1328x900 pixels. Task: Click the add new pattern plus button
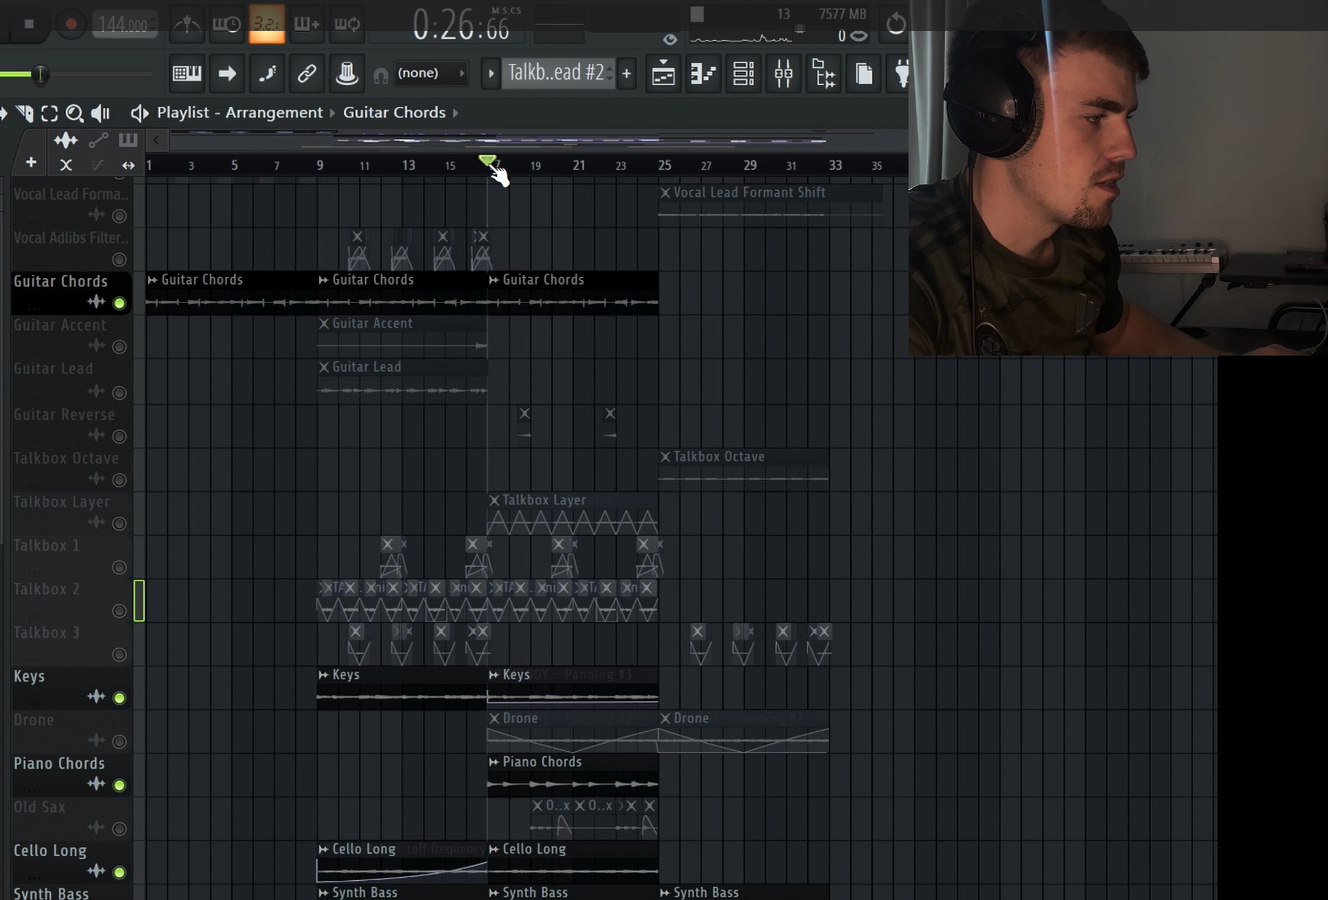tap(627, 73)
